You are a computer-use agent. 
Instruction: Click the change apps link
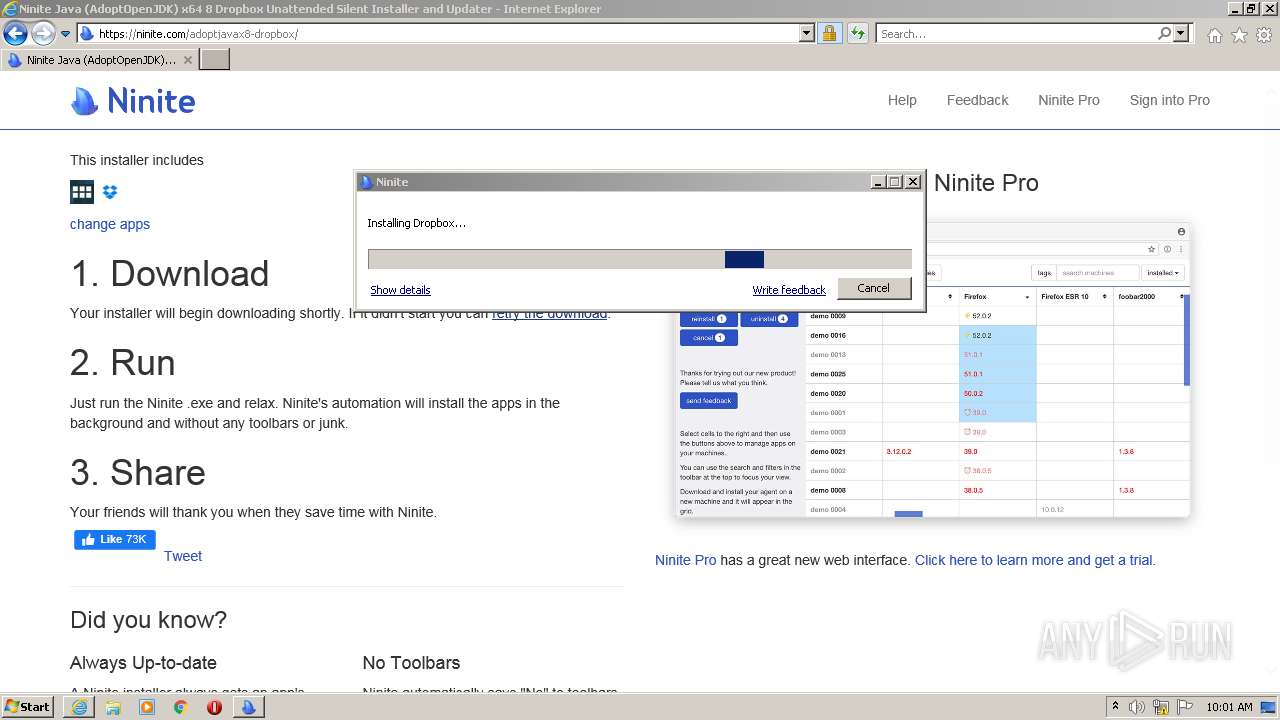click(x=110, y=224)
